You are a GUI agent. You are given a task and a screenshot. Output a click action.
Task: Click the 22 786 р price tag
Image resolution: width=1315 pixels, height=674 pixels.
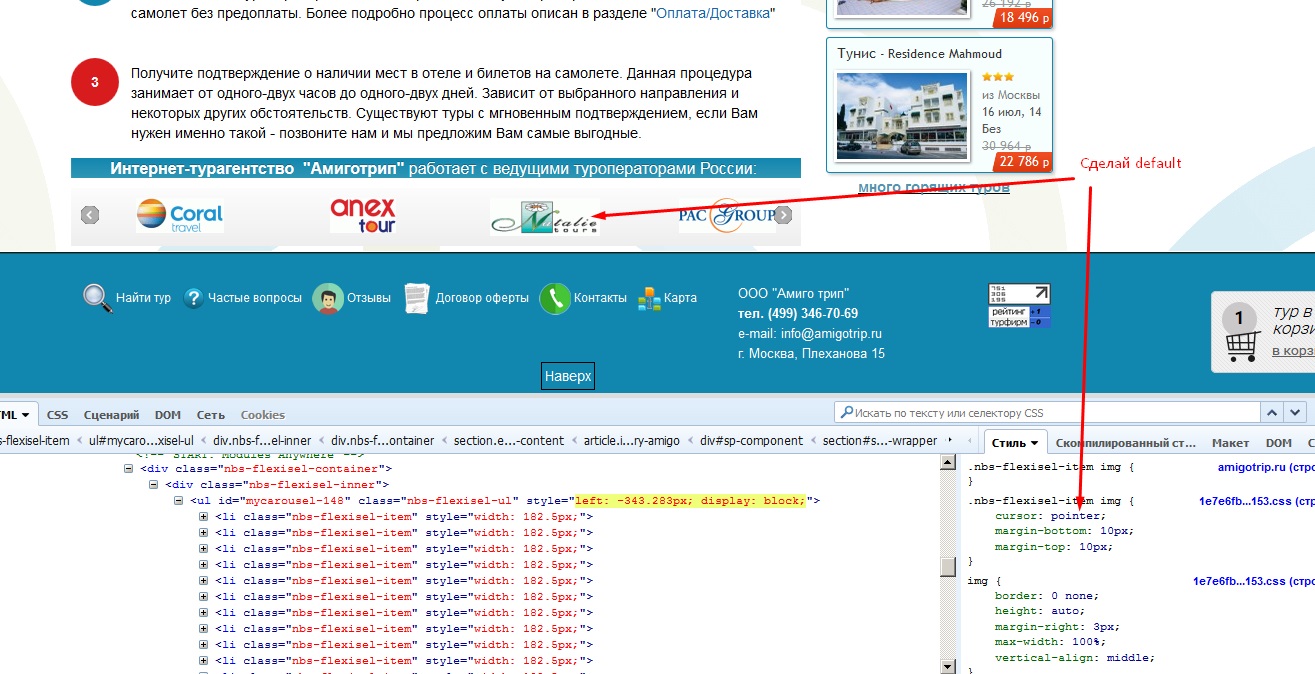(1022, 161)
